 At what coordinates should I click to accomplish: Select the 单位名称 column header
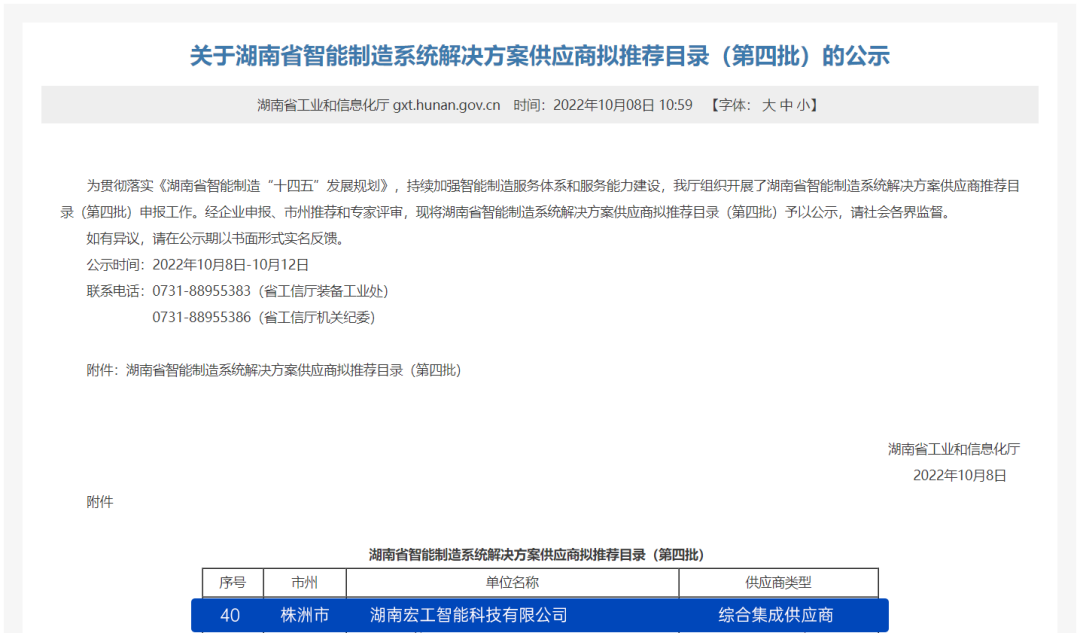[510, 583]
